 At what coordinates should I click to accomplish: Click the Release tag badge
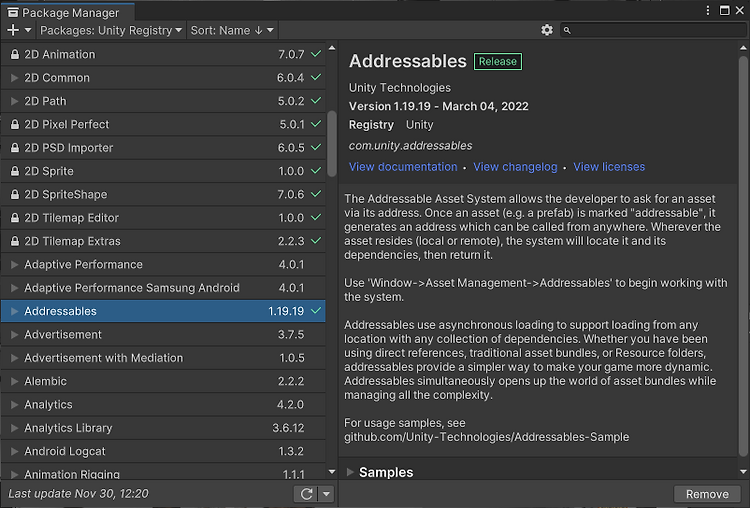point(497,61)
